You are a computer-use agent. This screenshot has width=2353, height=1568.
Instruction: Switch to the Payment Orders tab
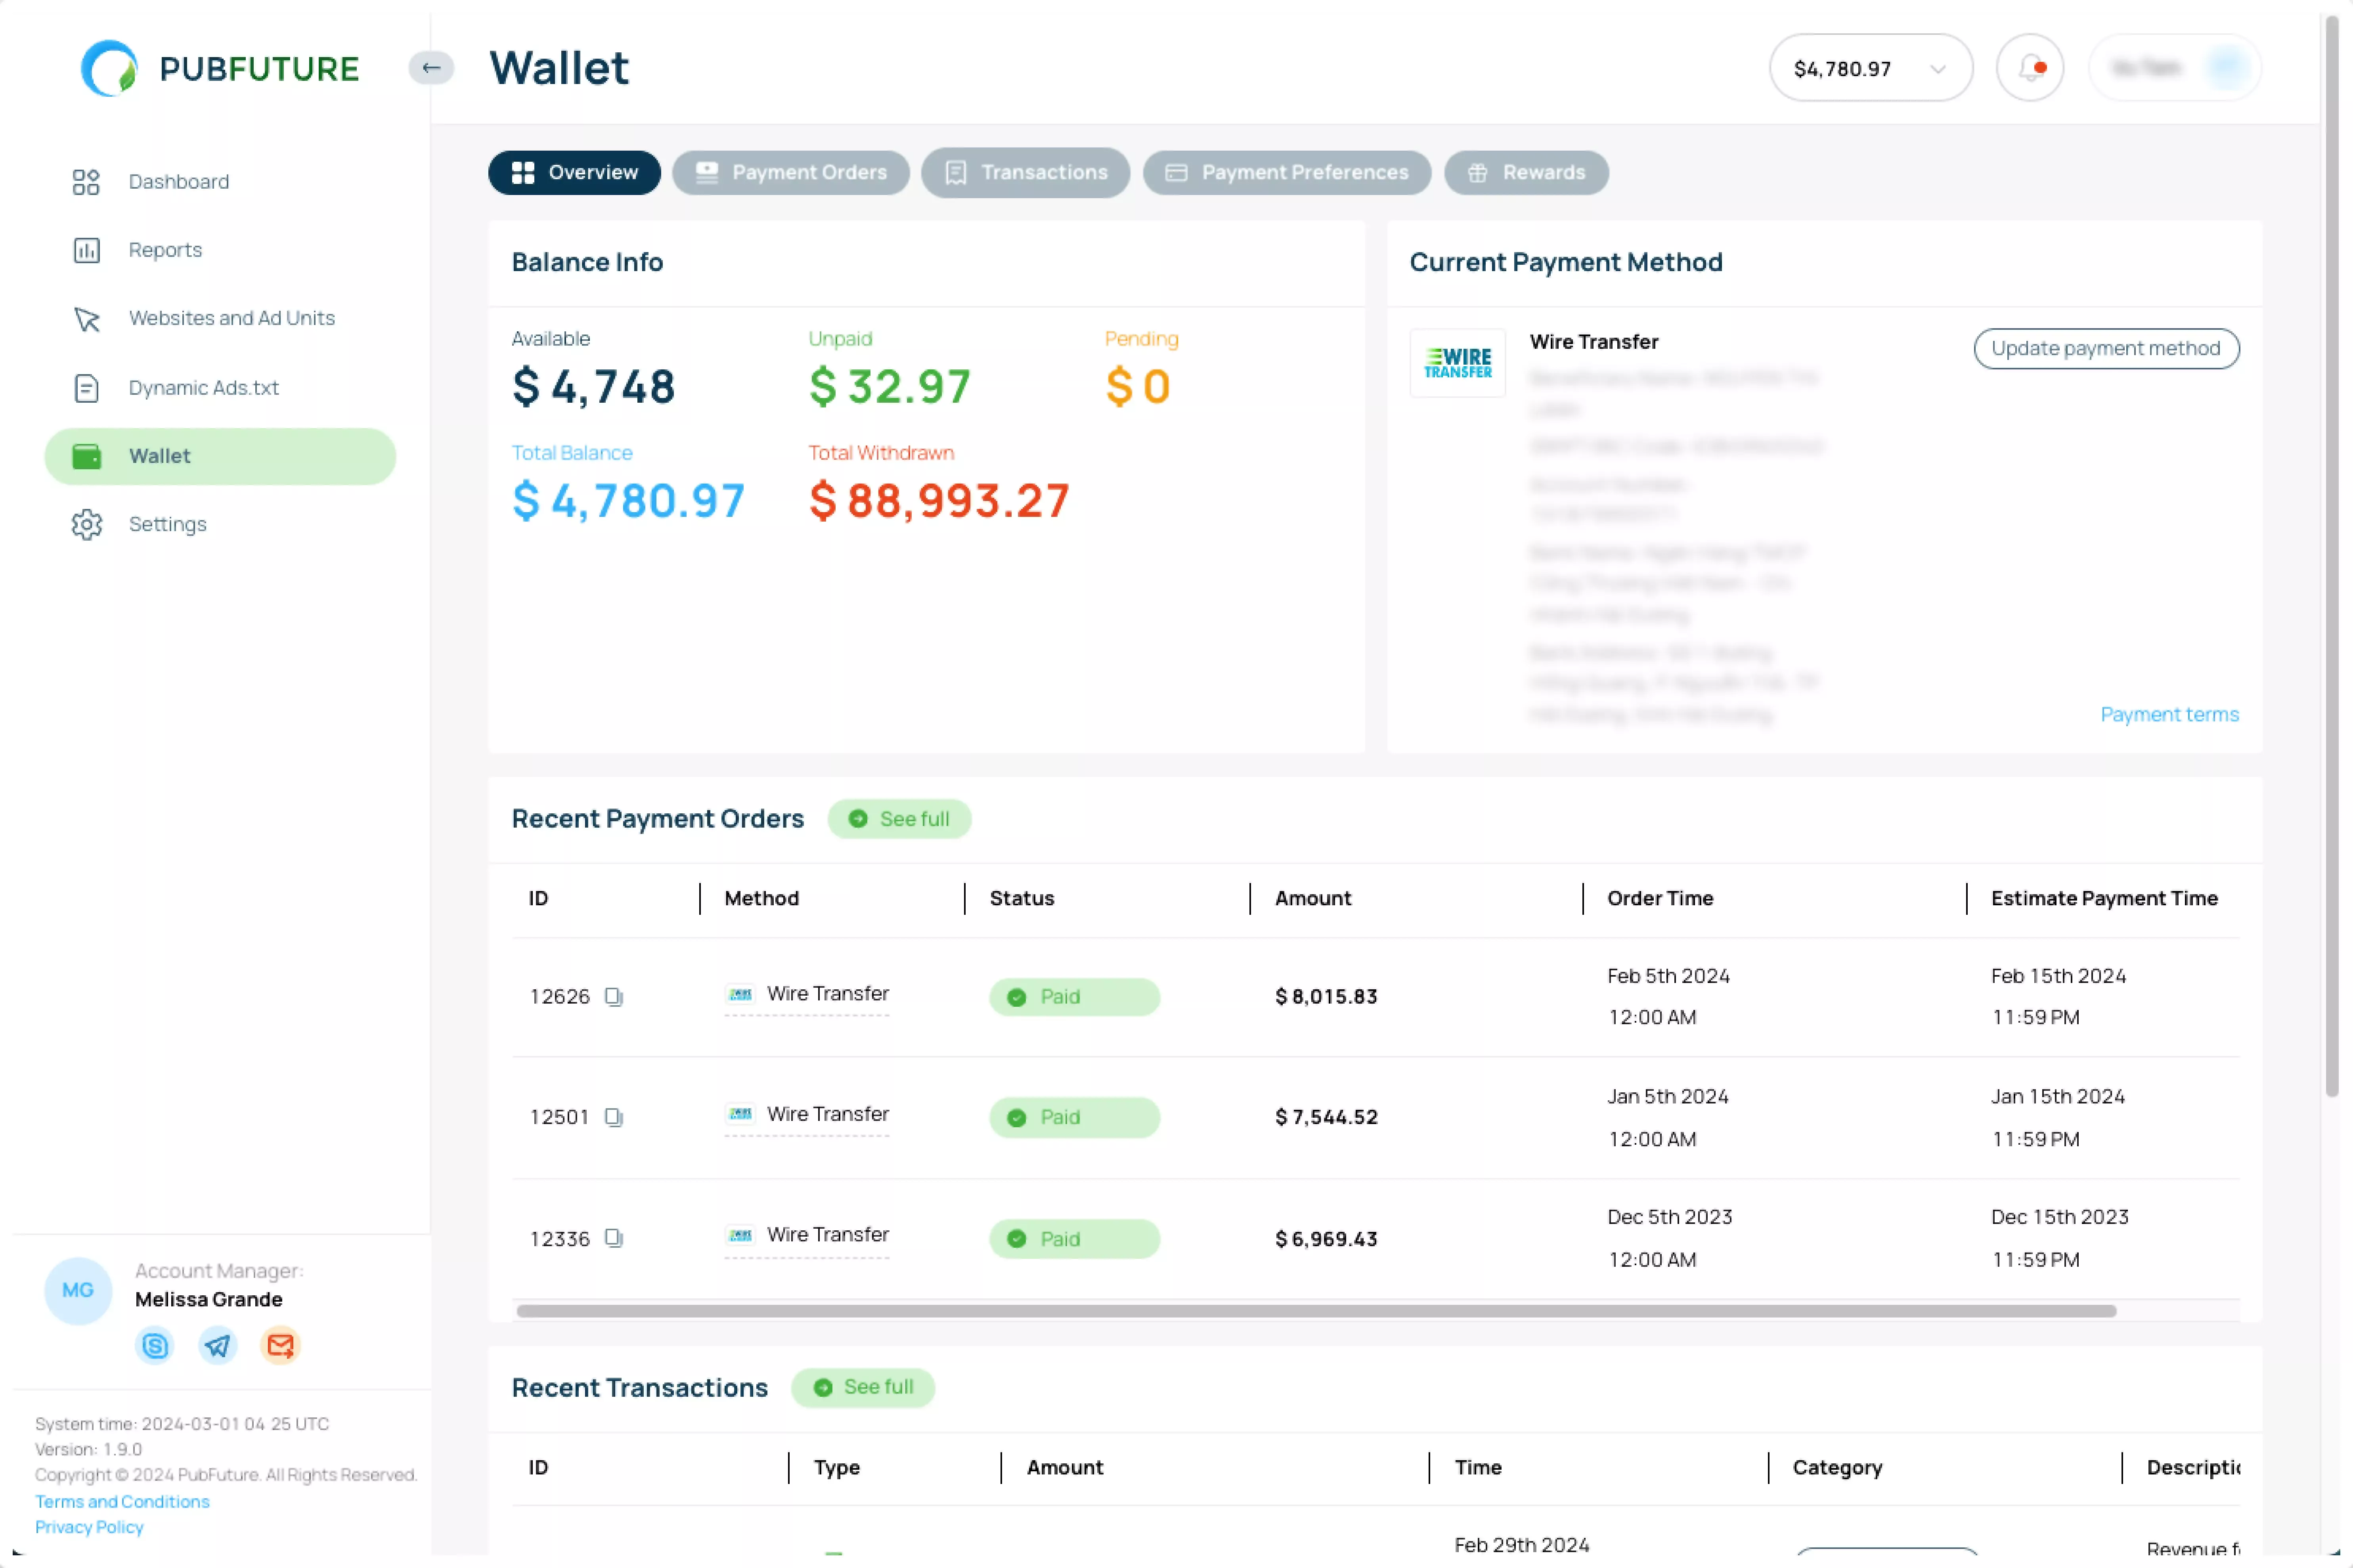[790, 173]
